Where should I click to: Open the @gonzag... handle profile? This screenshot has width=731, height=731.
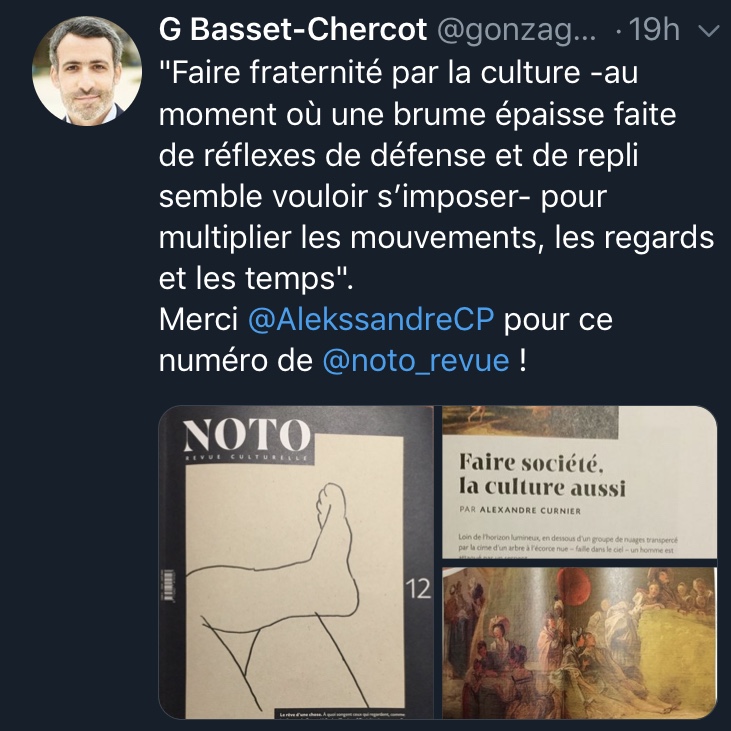click(517, 31)
